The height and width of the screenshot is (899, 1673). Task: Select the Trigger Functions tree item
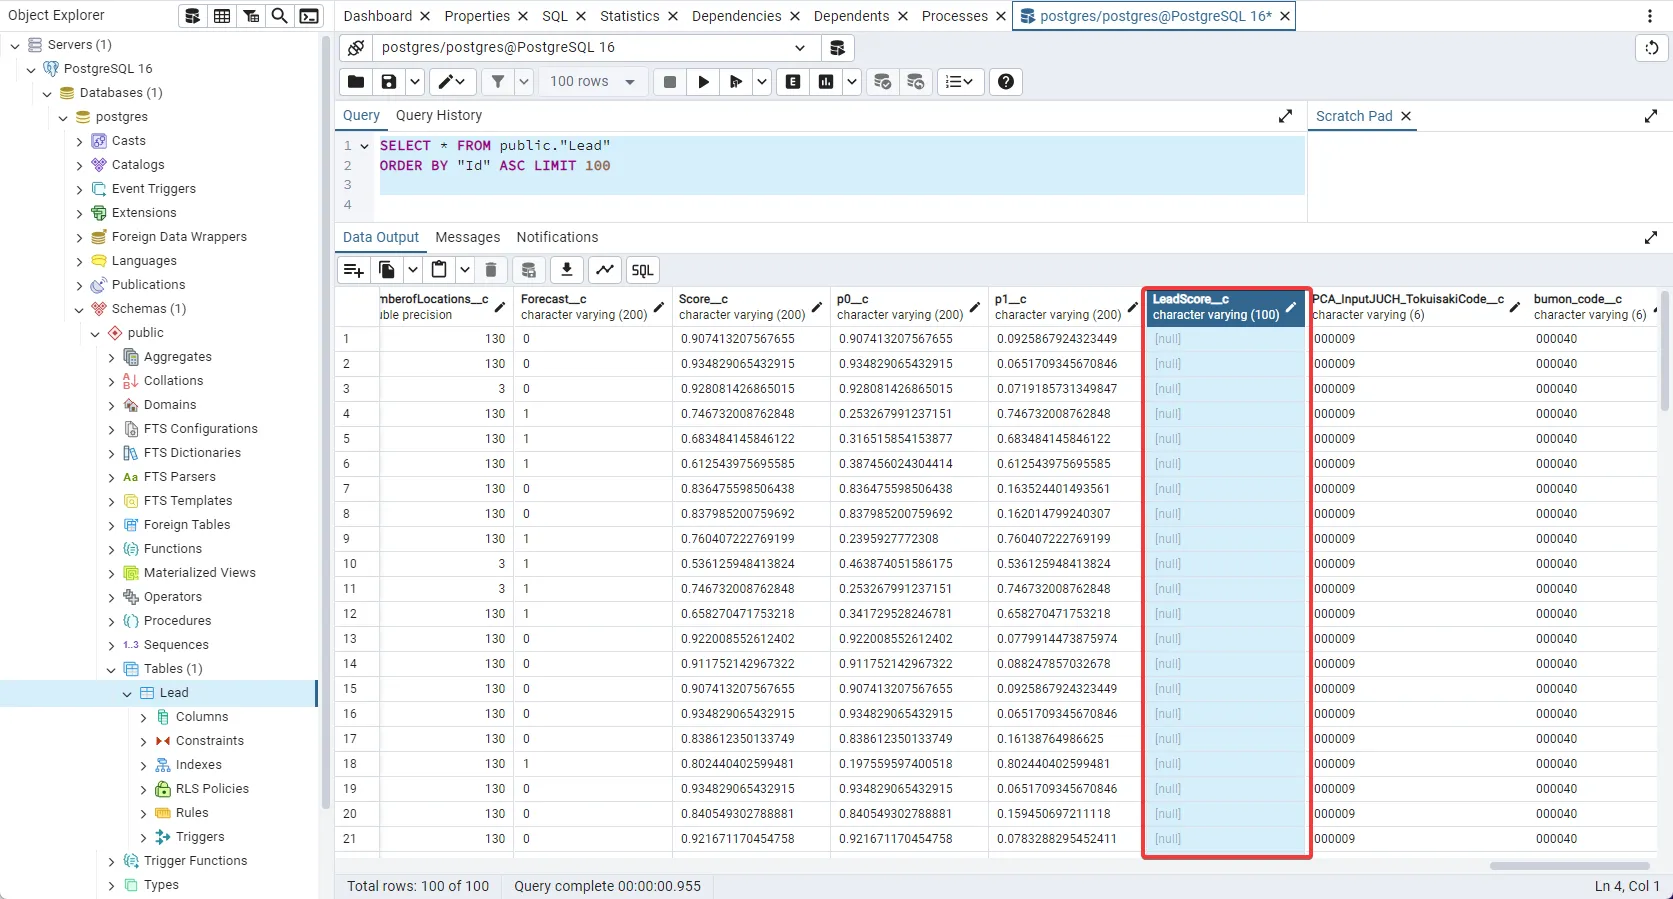(x=195, y=861)
